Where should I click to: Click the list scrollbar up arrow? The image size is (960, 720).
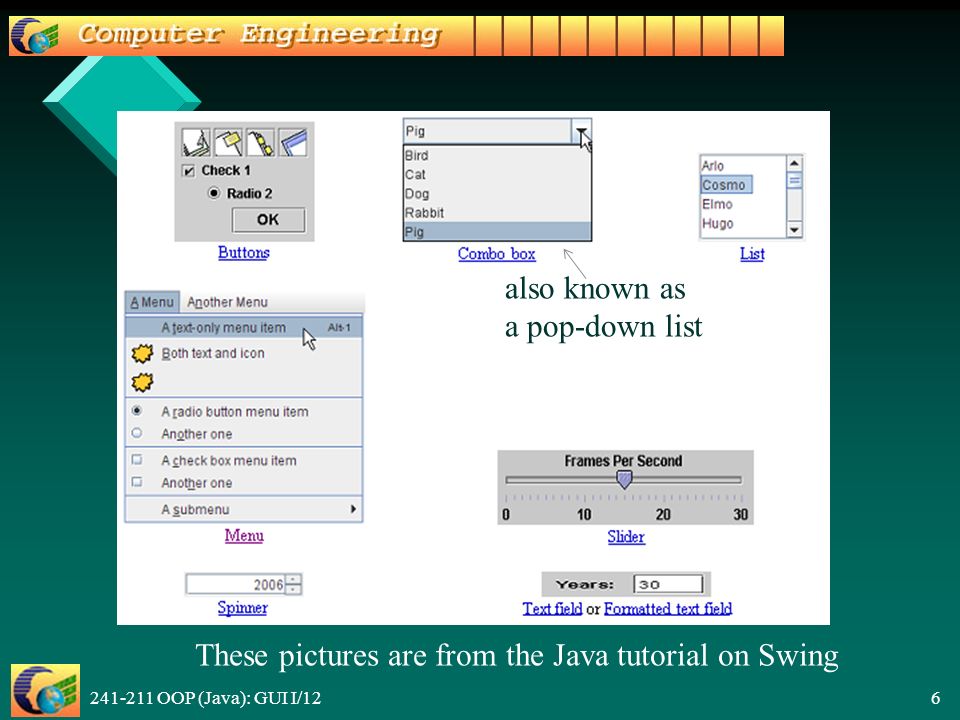point(794,163)
